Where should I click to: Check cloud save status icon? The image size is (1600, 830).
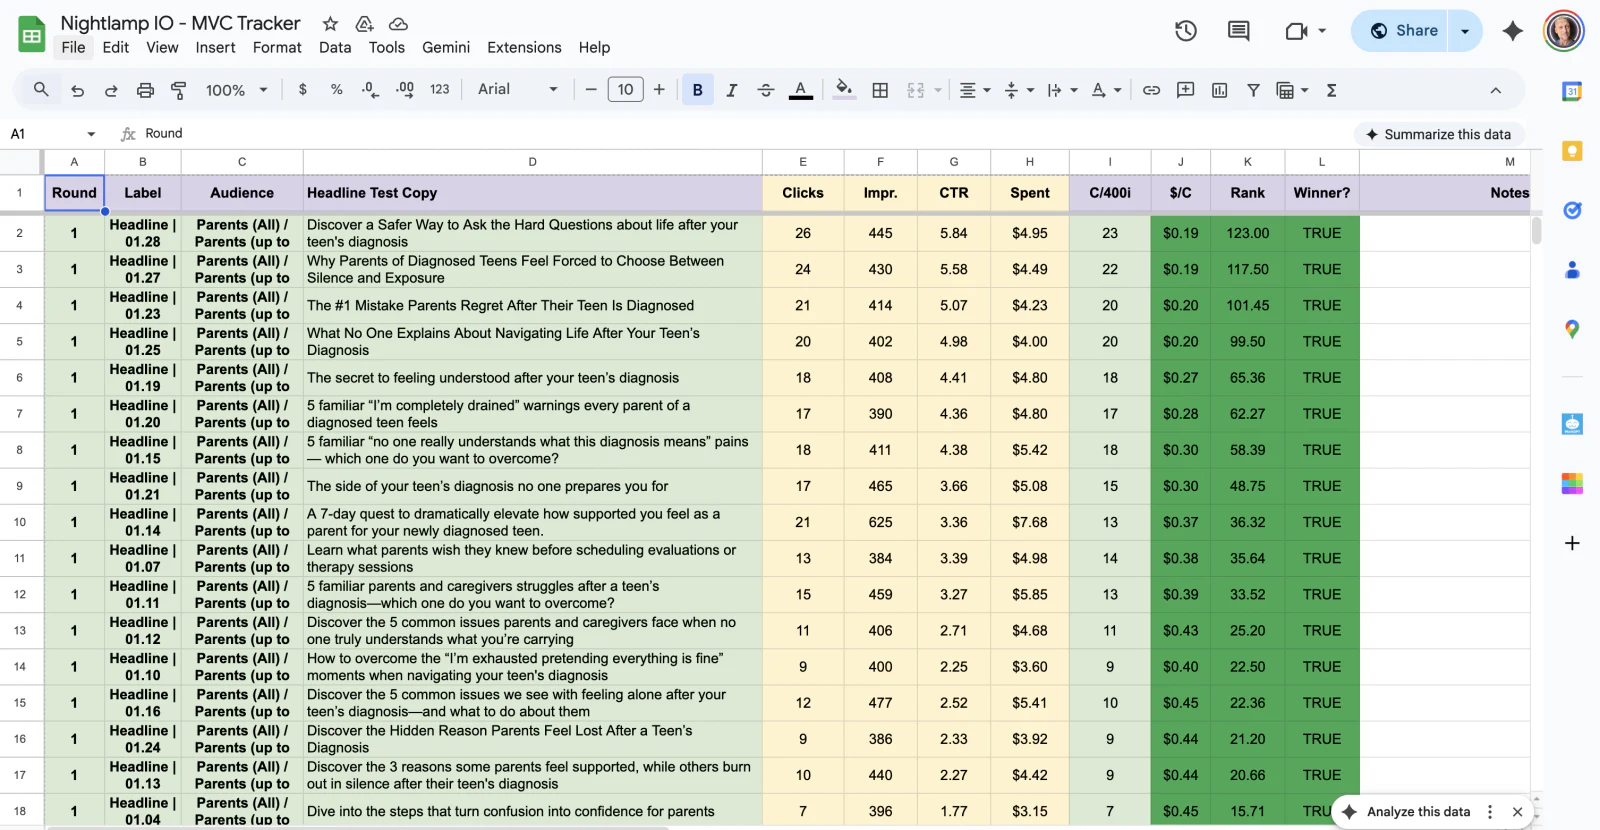pos(398,23)
